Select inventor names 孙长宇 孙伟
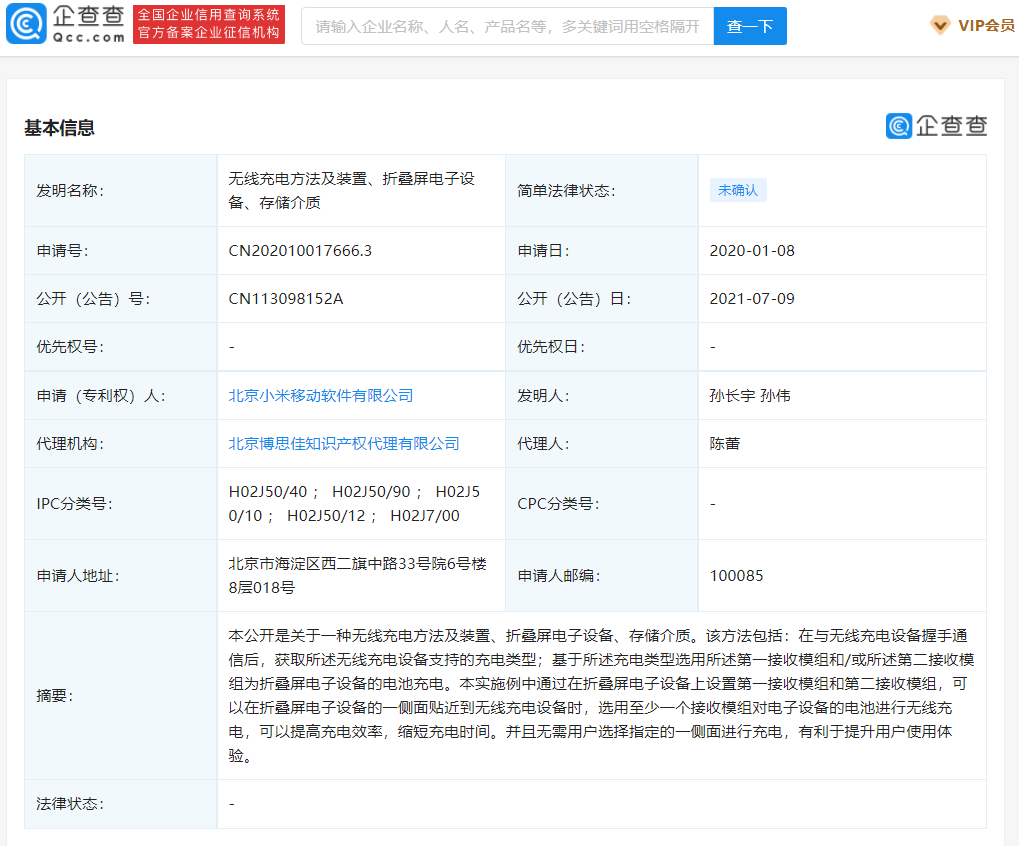 pos(750,395)
